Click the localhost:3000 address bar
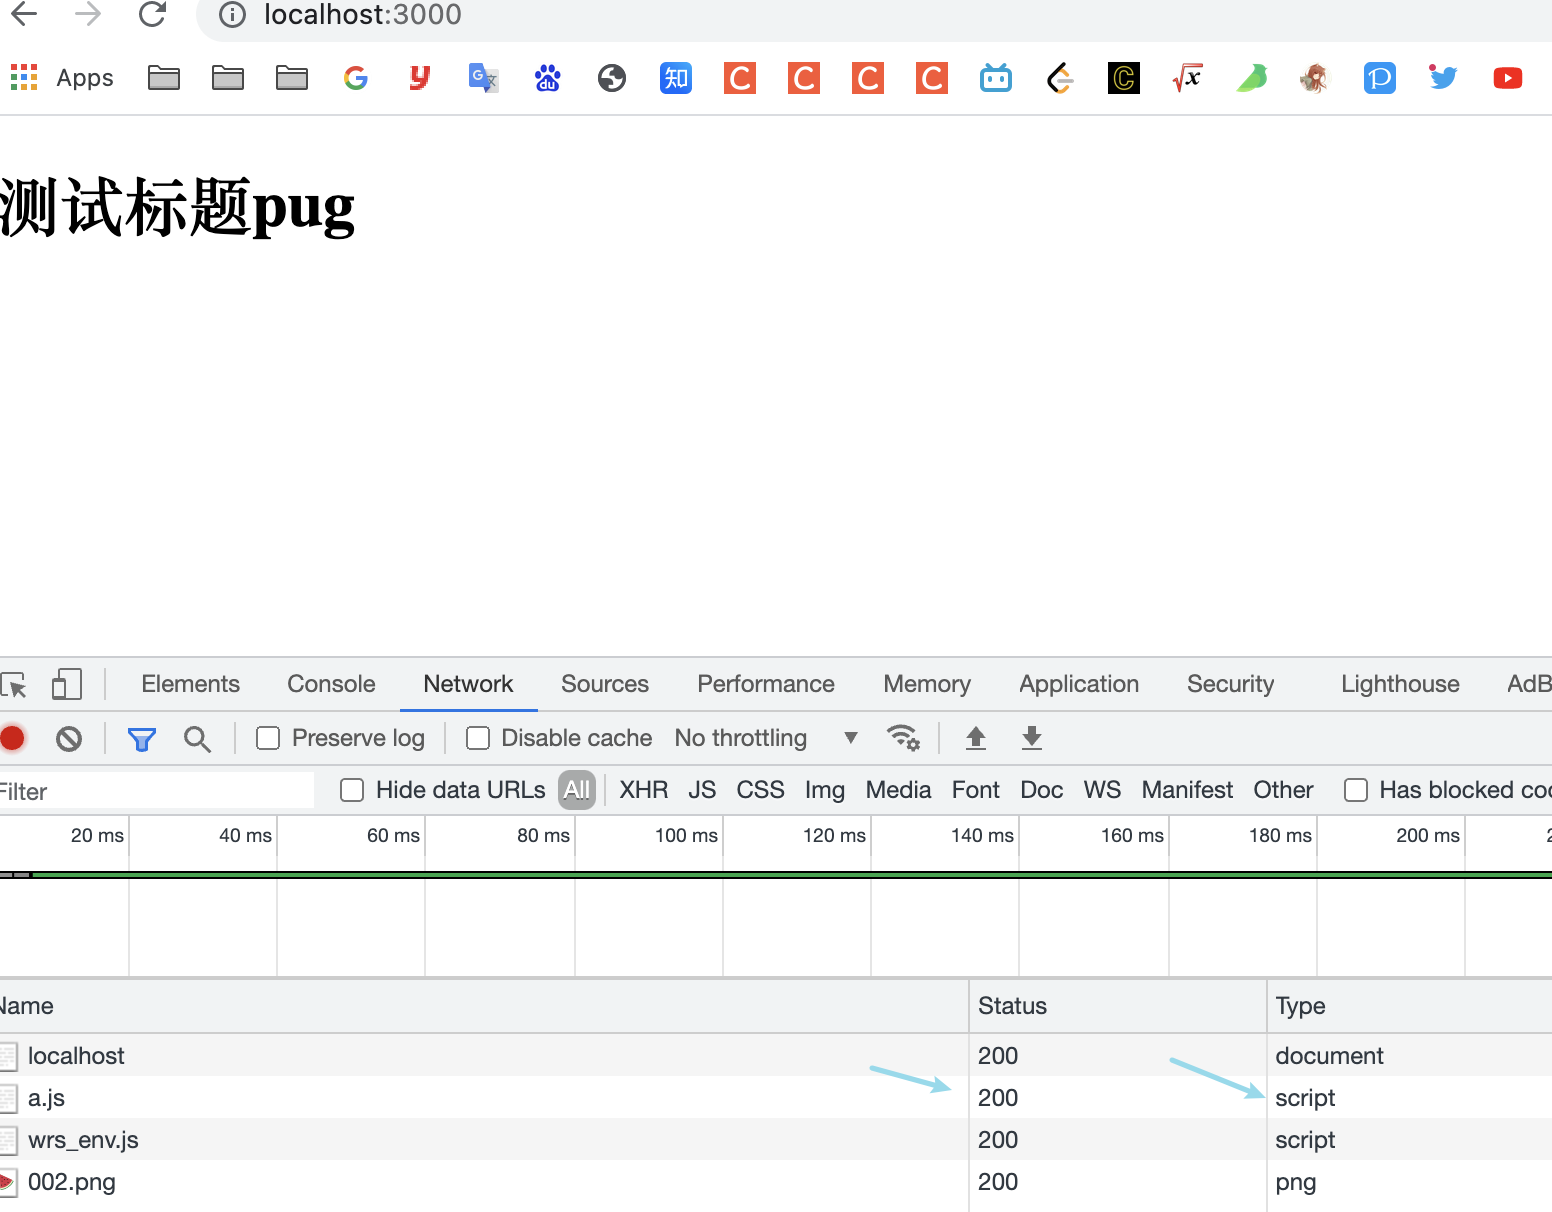The width and height of the screenshot is (1552, 1212). pos(874,16)
